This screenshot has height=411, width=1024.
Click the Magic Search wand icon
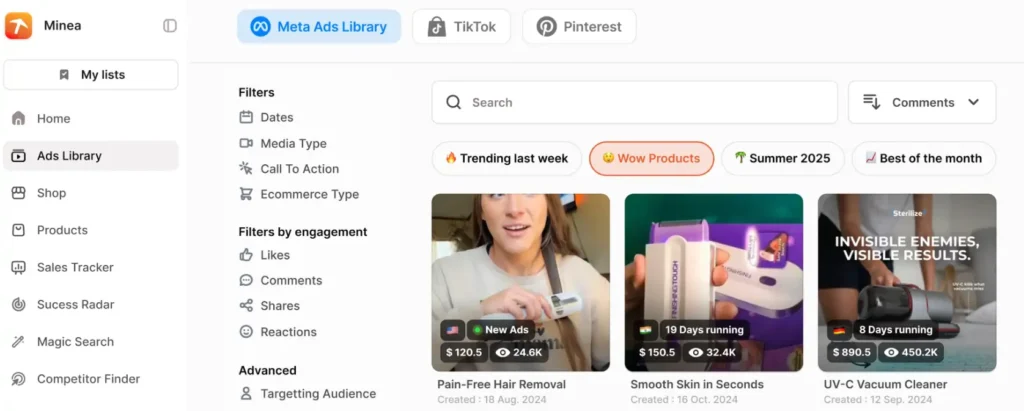18,342
